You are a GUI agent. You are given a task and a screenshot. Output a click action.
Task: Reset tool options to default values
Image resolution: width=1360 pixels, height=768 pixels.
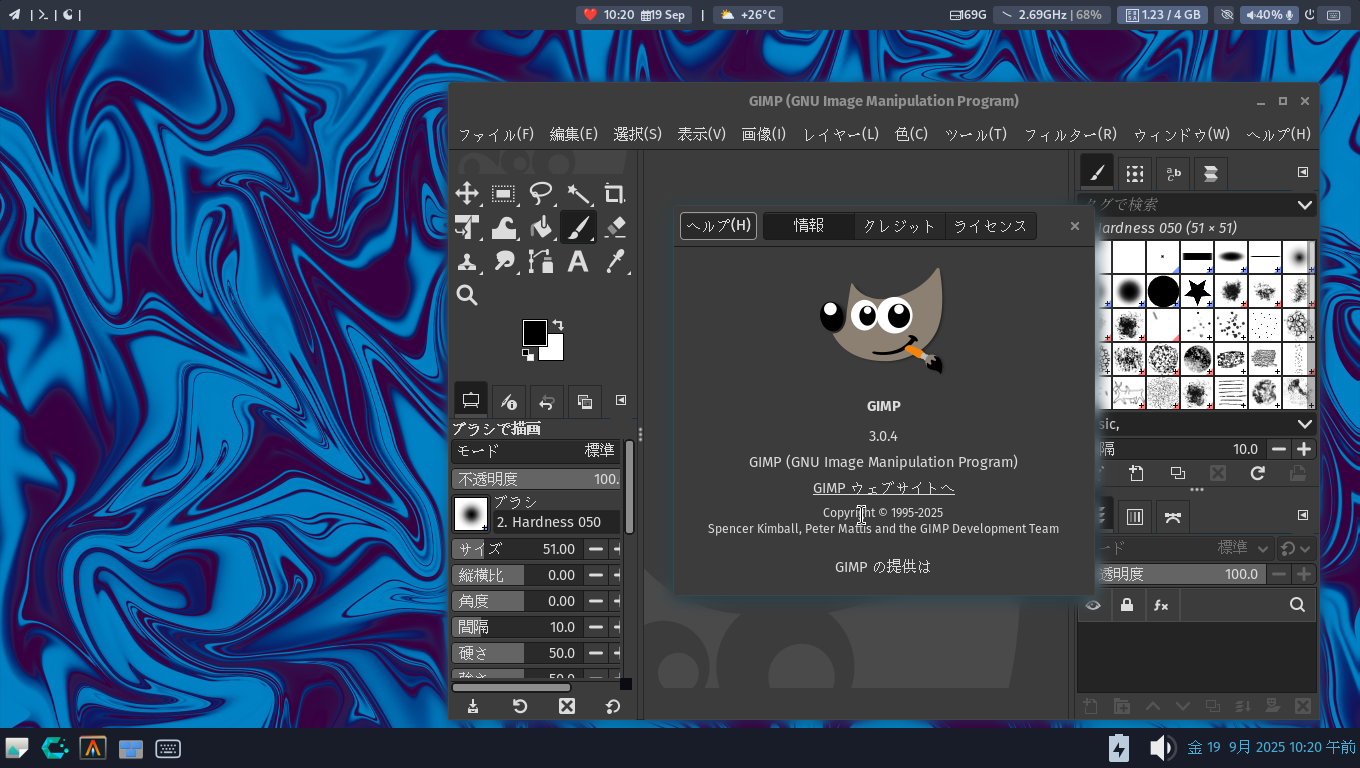tap(613, 706)
